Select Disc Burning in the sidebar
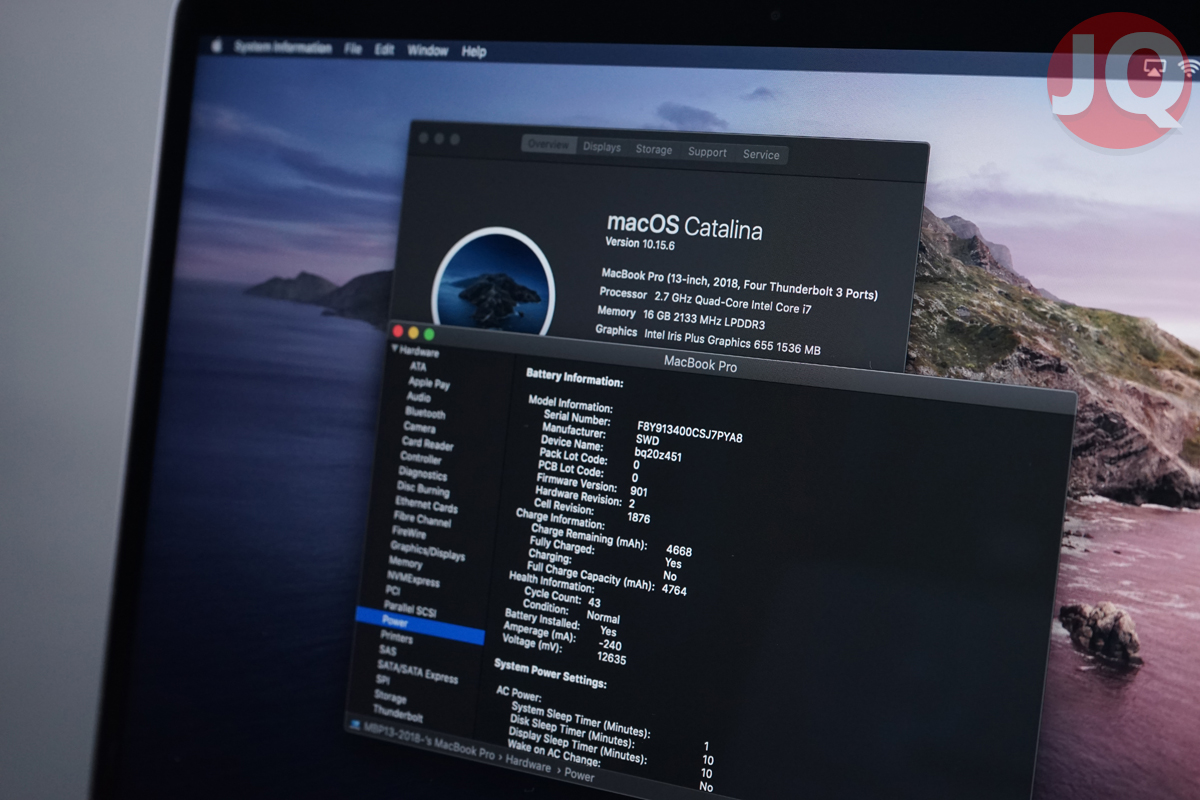The width and height of the screenshot is (1200, 800). 423,490
